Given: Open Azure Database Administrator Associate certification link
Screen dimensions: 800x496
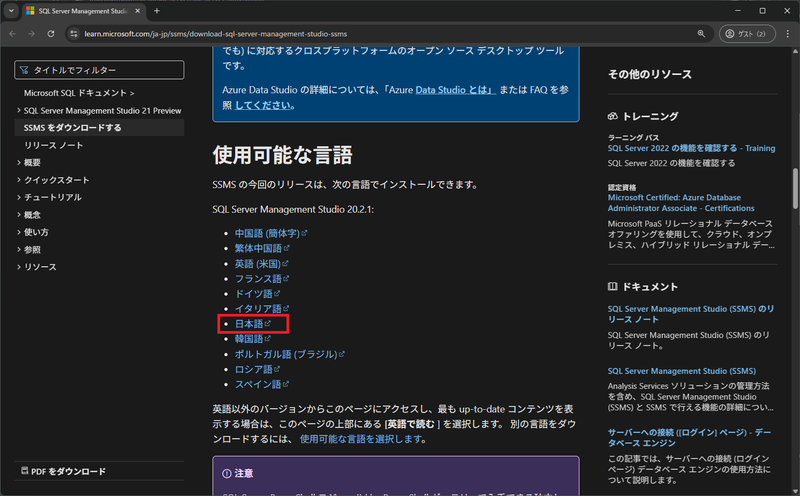Looking at the screenshot, I should click(x=681, y=203).
